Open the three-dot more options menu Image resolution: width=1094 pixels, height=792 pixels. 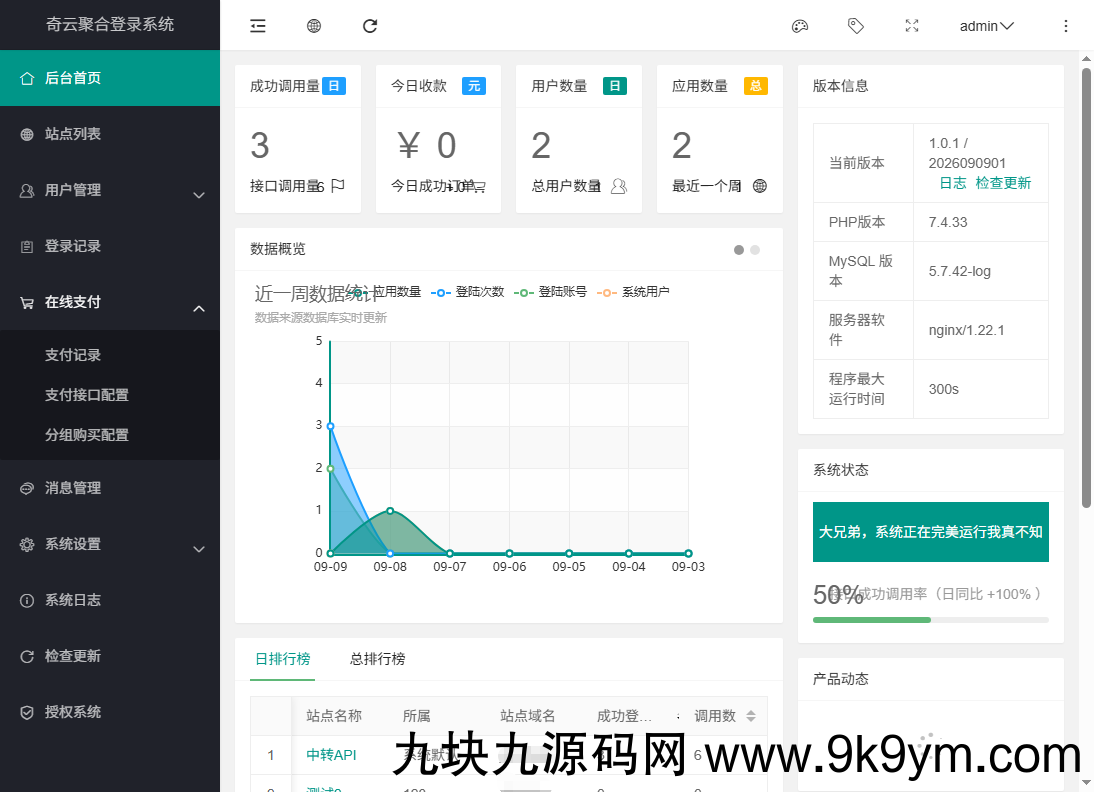point(1065,26)
